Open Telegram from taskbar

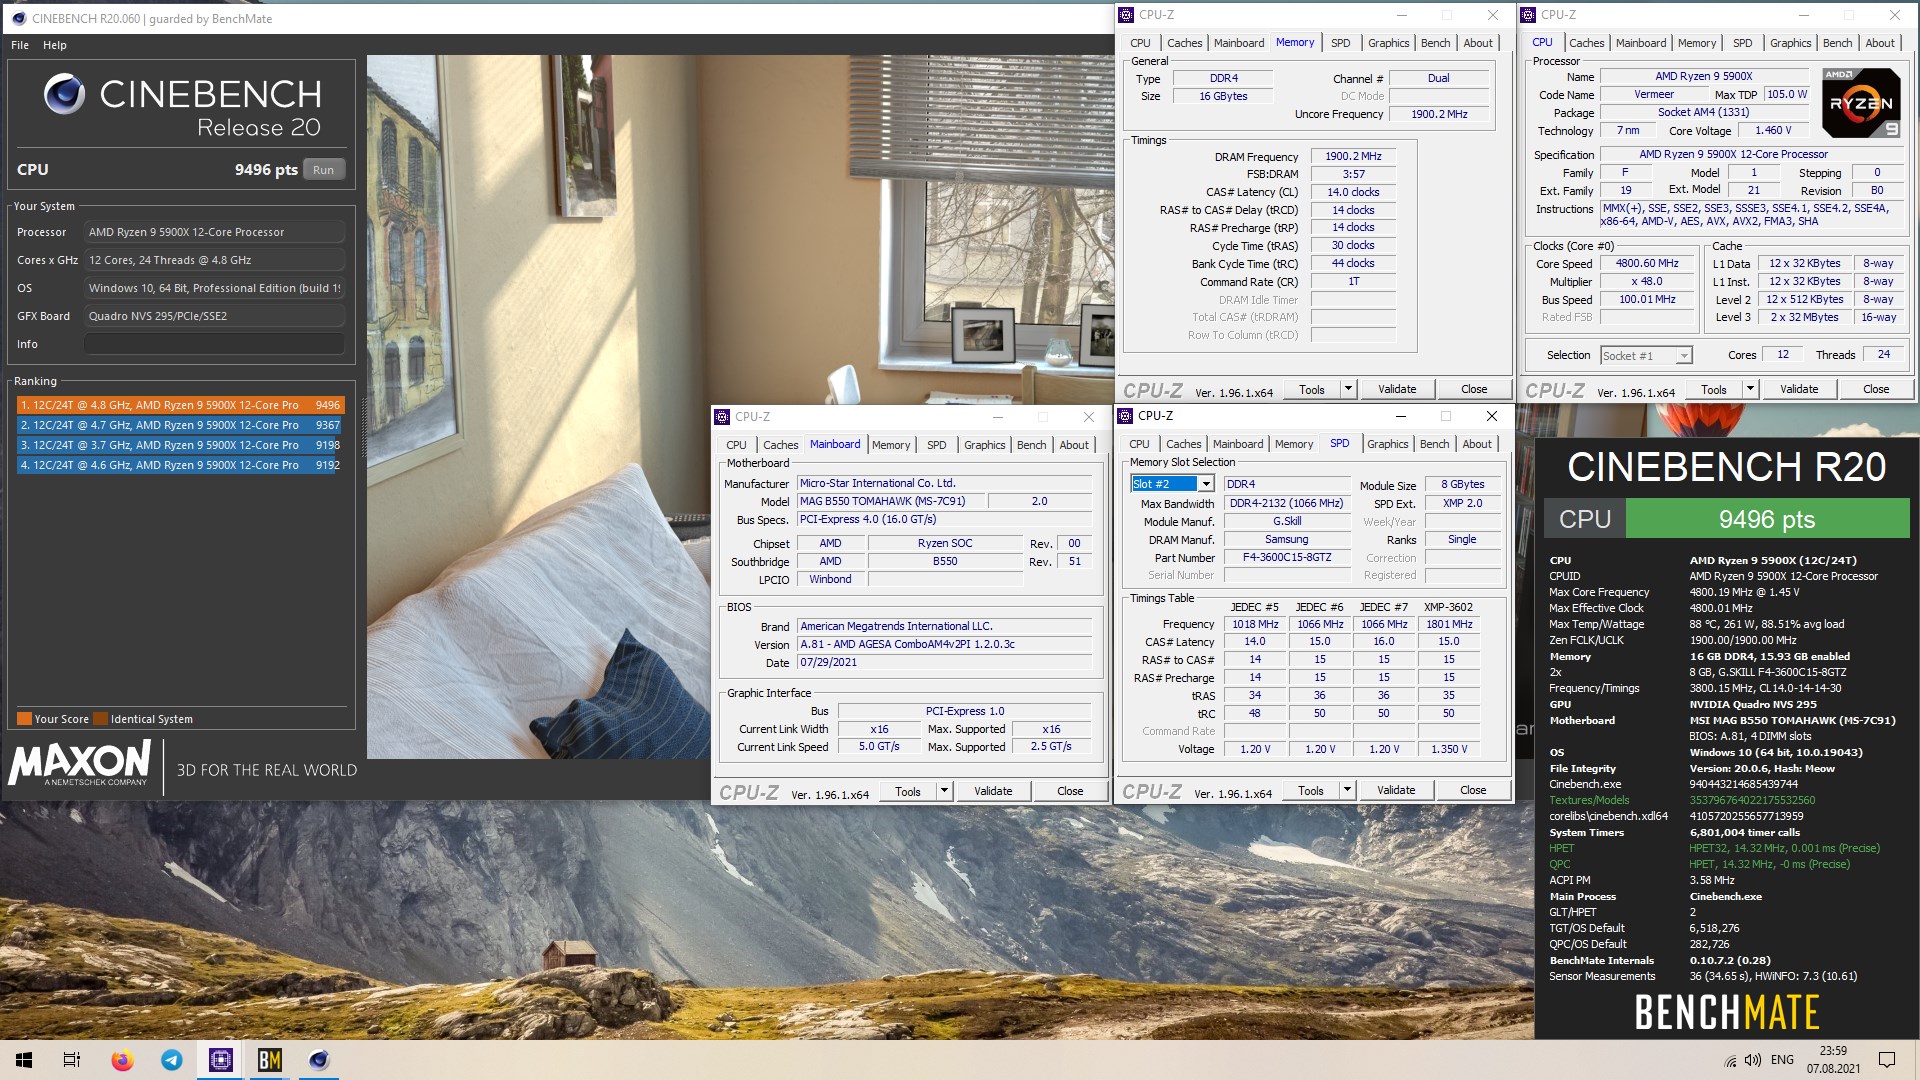(x=172, y=1060)
